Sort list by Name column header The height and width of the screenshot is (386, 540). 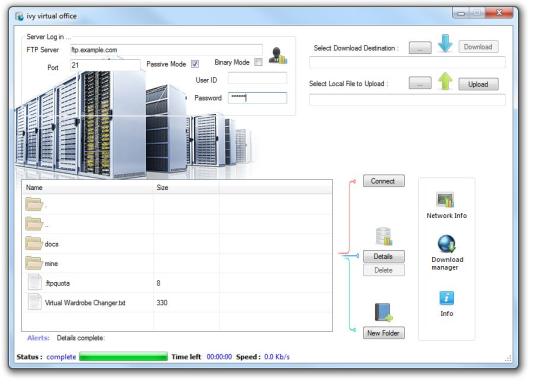89,188
